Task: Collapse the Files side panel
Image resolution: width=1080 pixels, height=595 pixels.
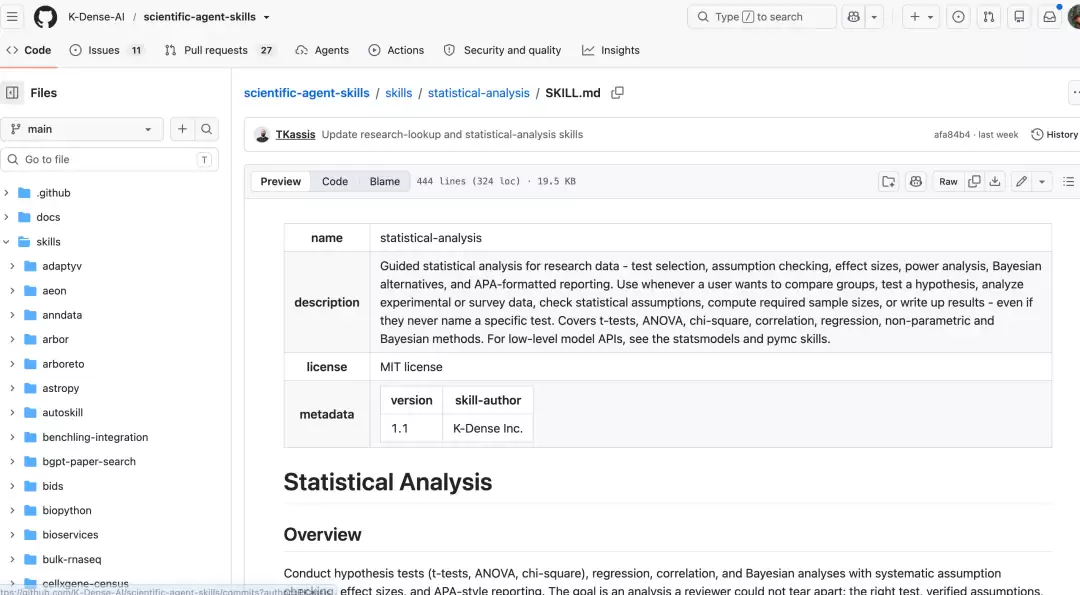Action: (x=12, y=92)
